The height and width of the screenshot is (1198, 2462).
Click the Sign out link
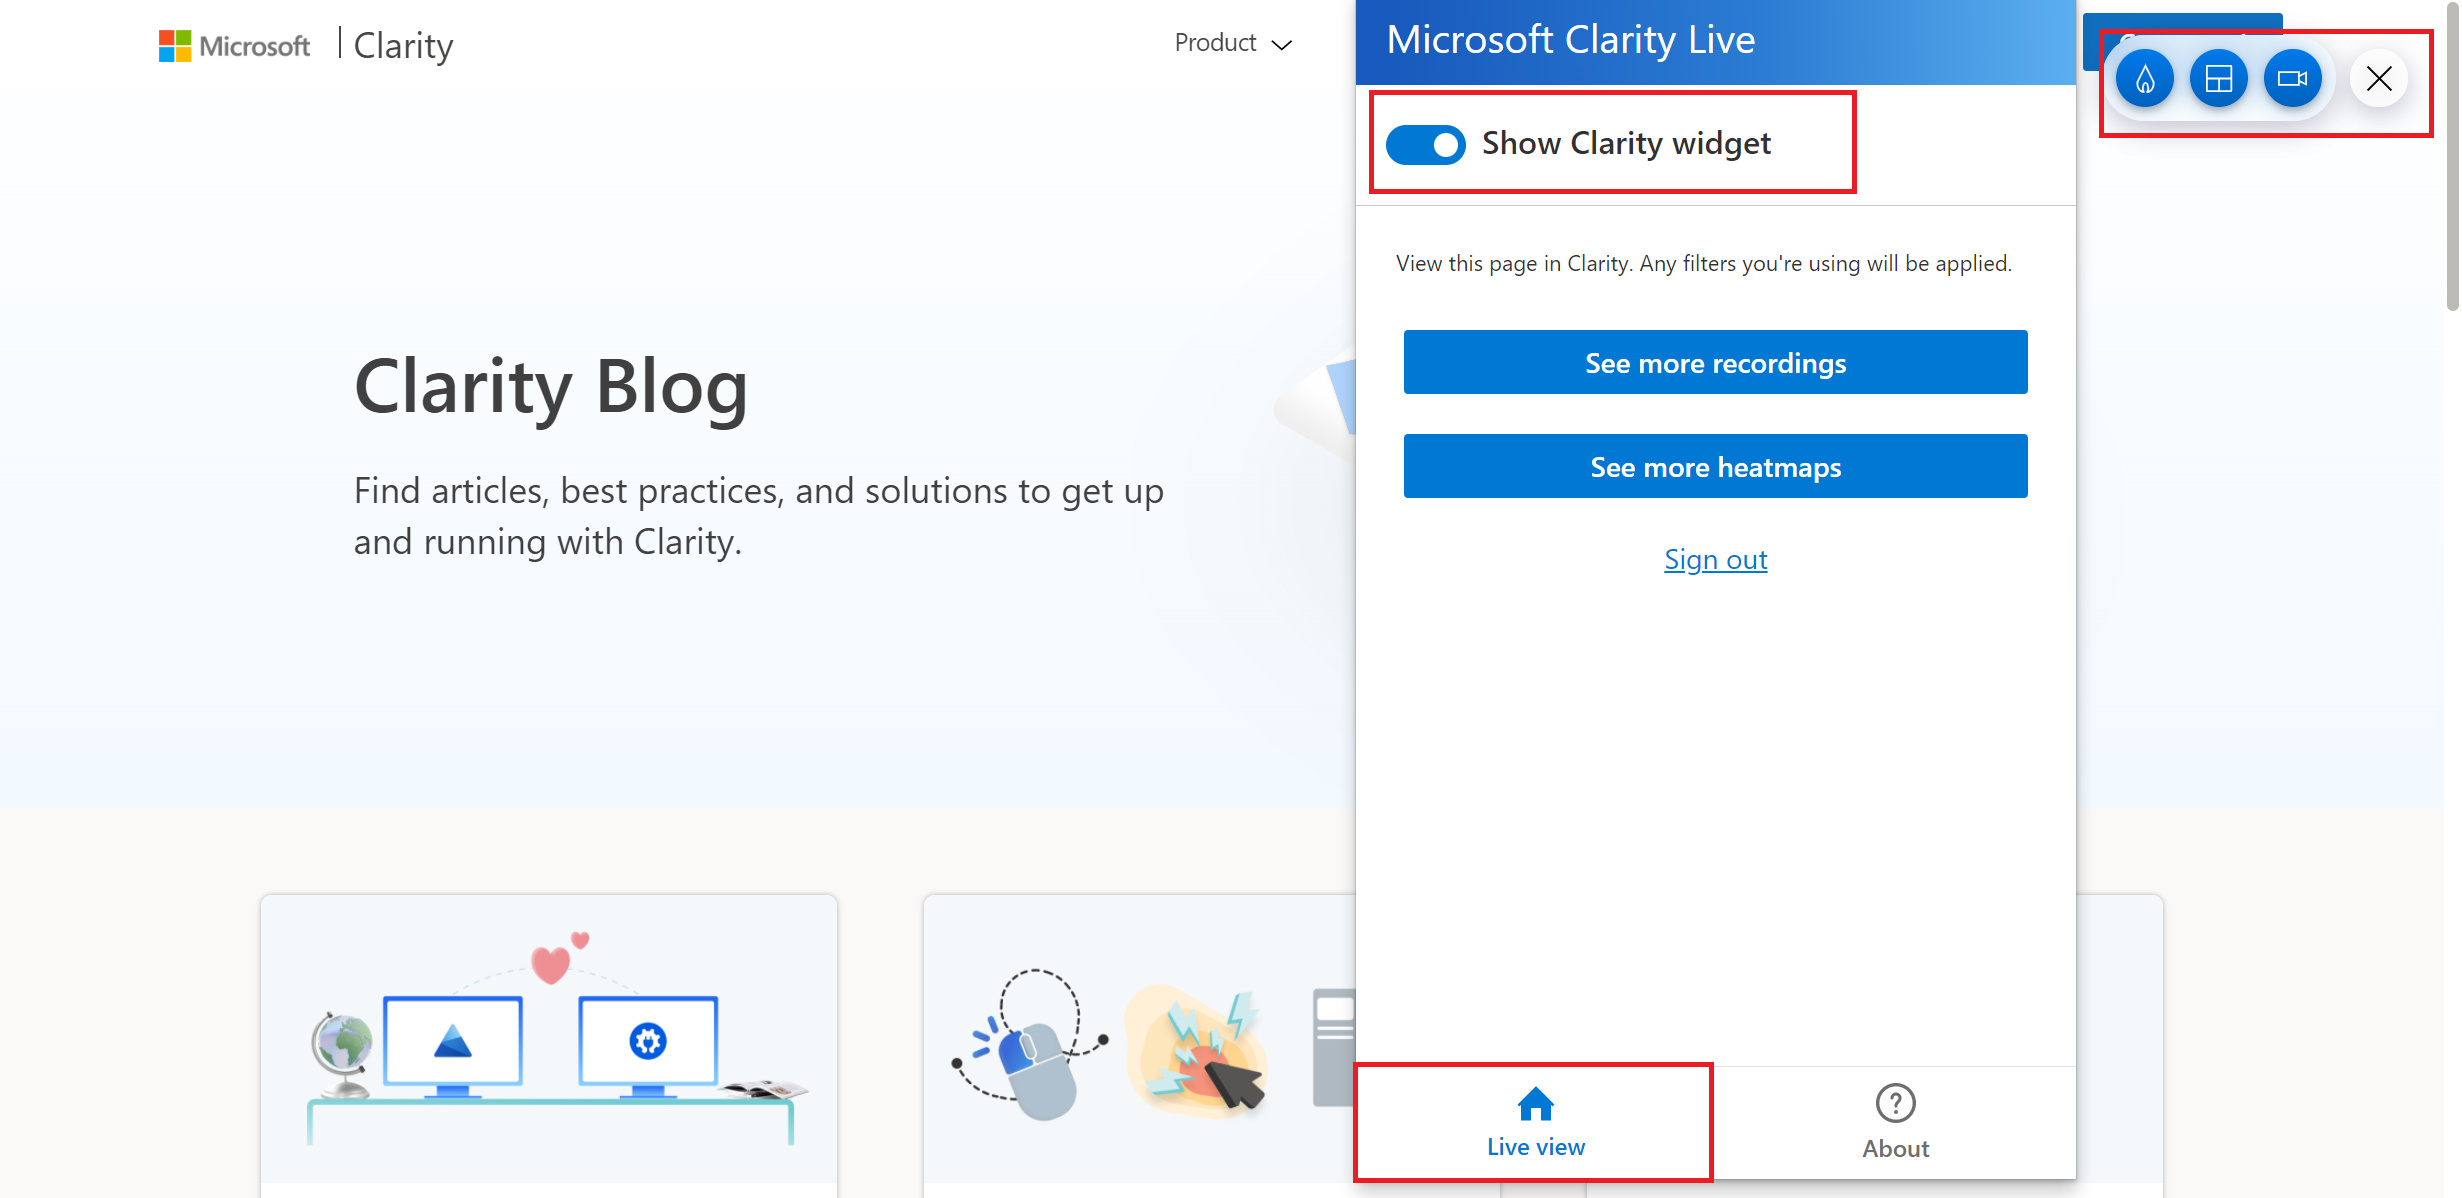click(1715, 559)
